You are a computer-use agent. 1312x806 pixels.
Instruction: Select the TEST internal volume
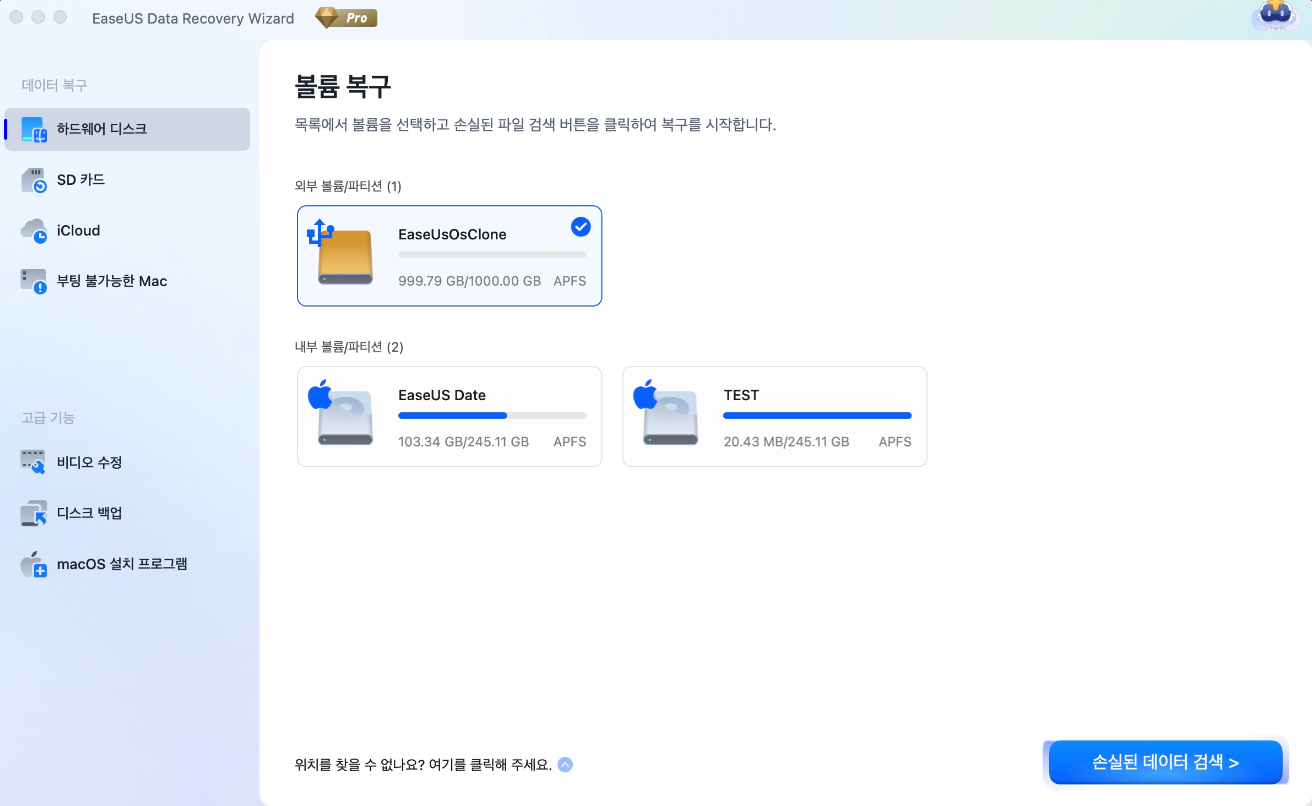coord(774,416)
